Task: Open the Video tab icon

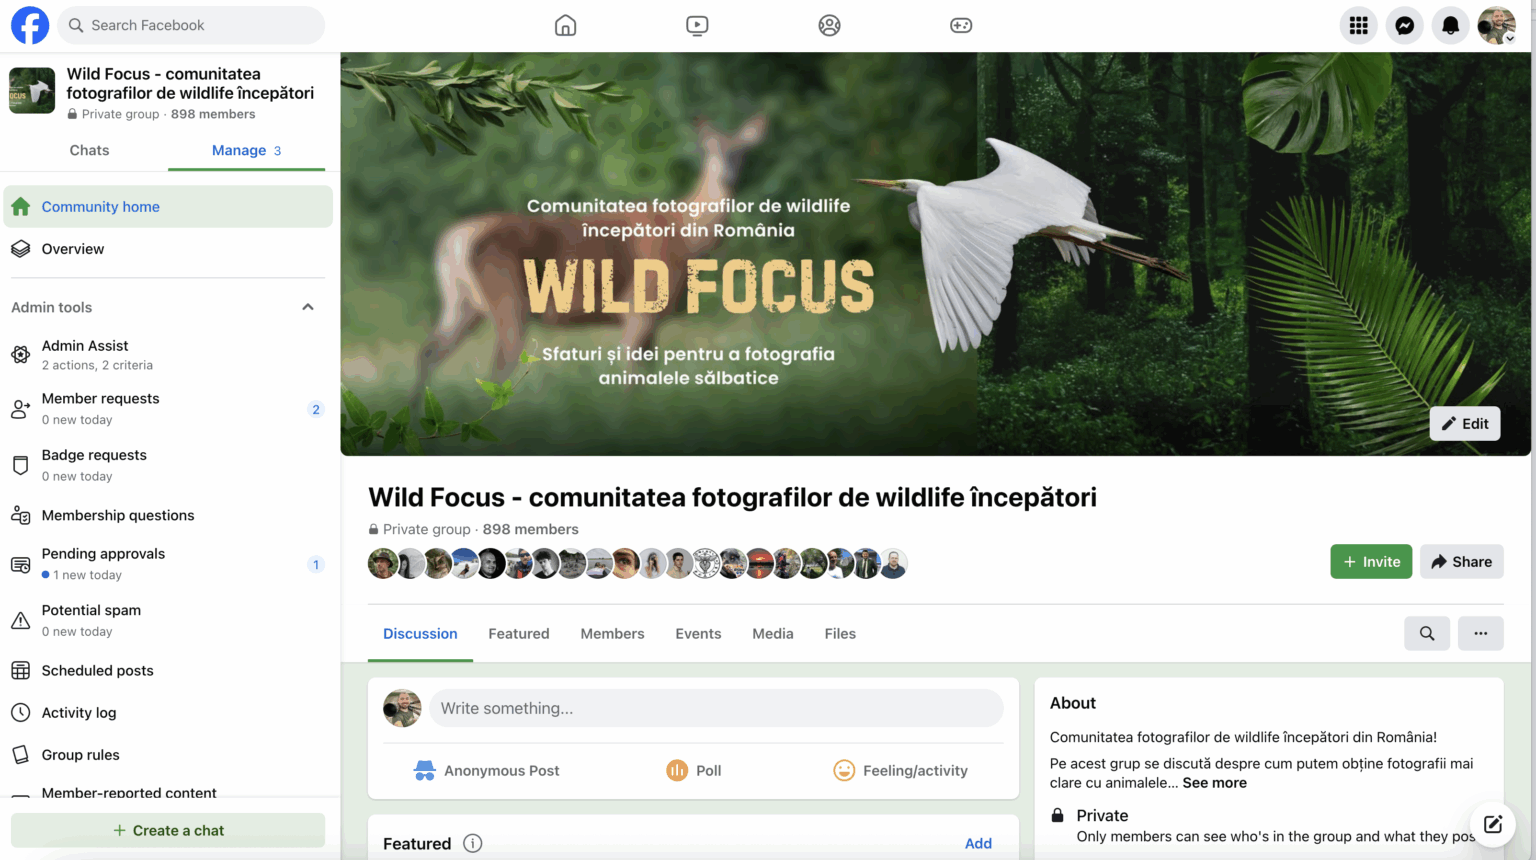Action: coord(698,26)
